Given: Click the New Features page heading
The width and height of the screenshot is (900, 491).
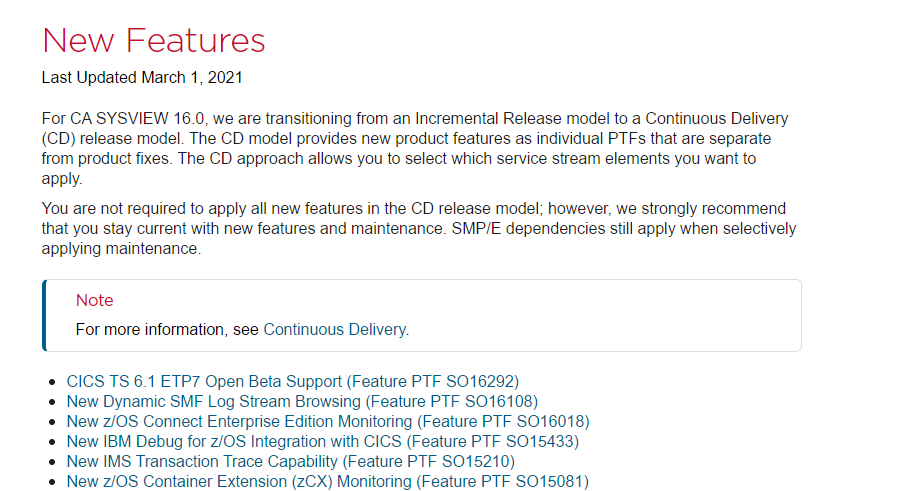Looking at the screenshot, I should coord(154,40).
